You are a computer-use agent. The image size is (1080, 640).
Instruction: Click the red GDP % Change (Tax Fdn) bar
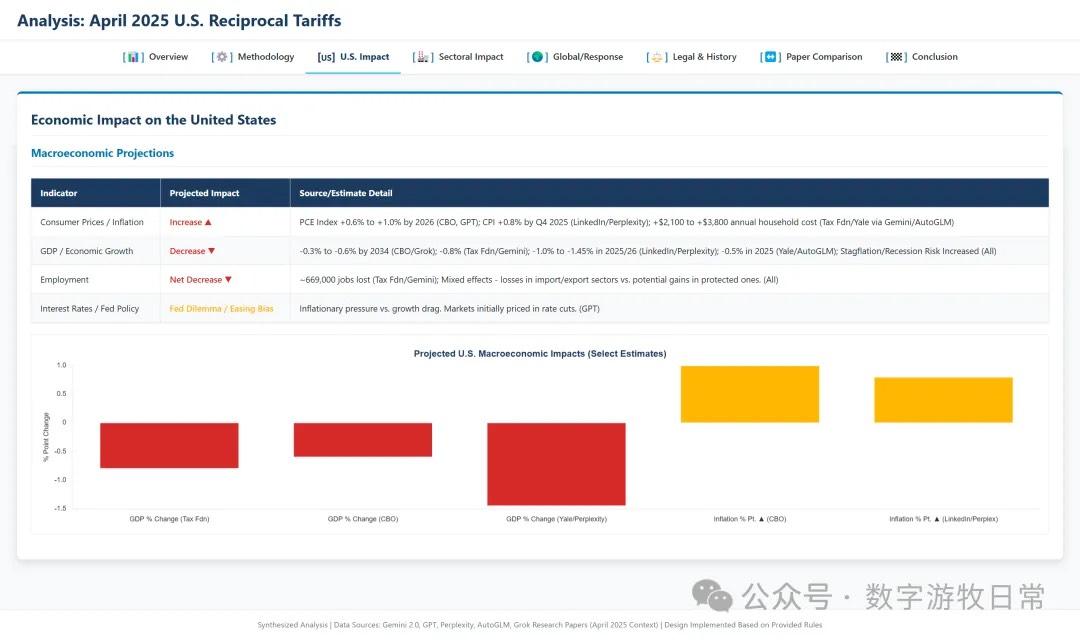pos(169,445)
